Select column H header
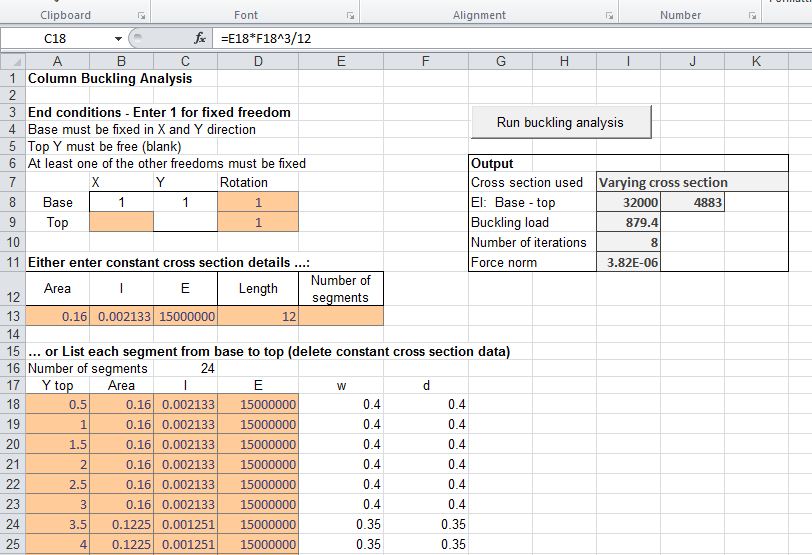The image size is (812, 555). click(564, 61)
